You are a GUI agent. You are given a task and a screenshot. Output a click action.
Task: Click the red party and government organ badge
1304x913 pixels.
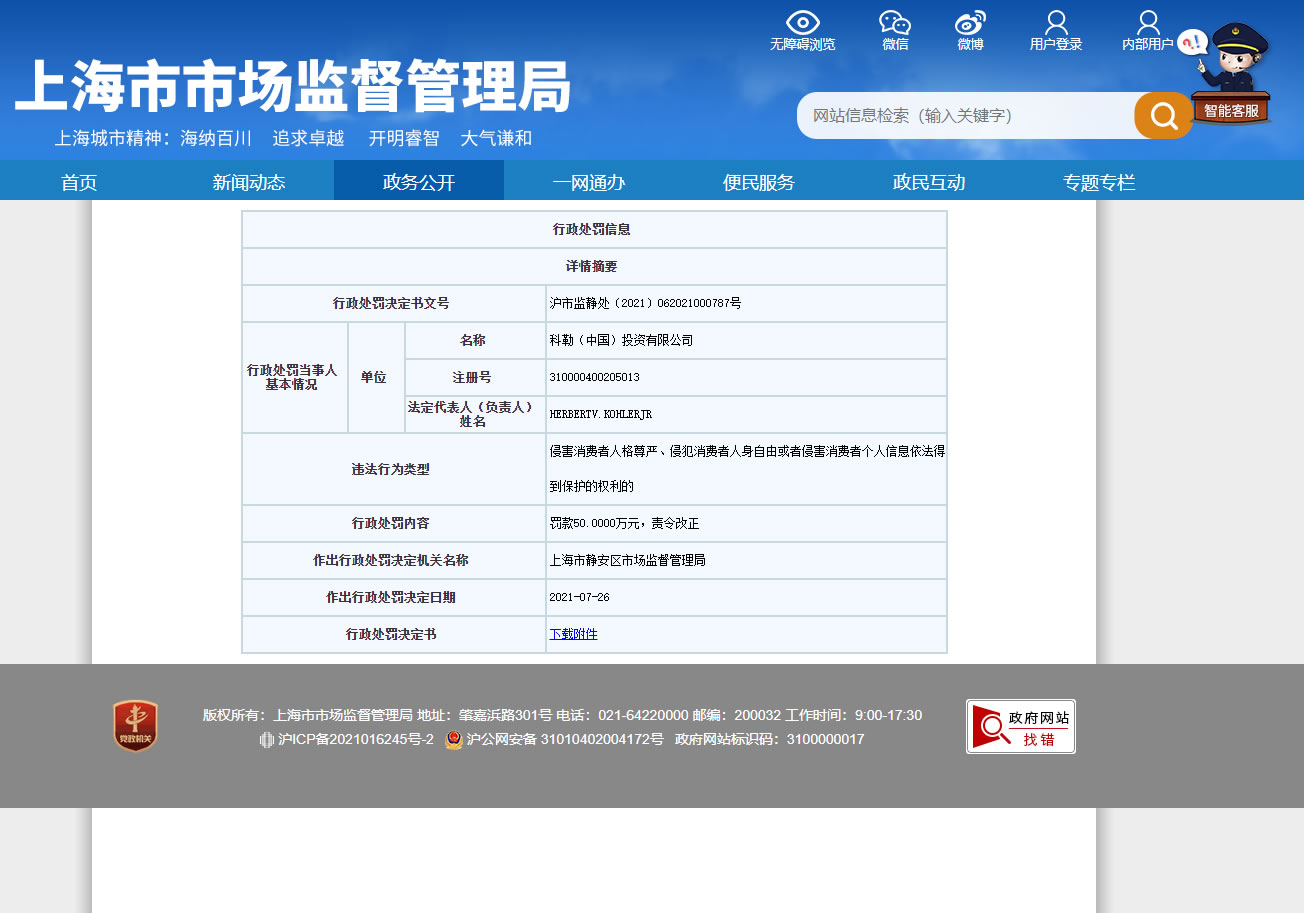[135, 726]
